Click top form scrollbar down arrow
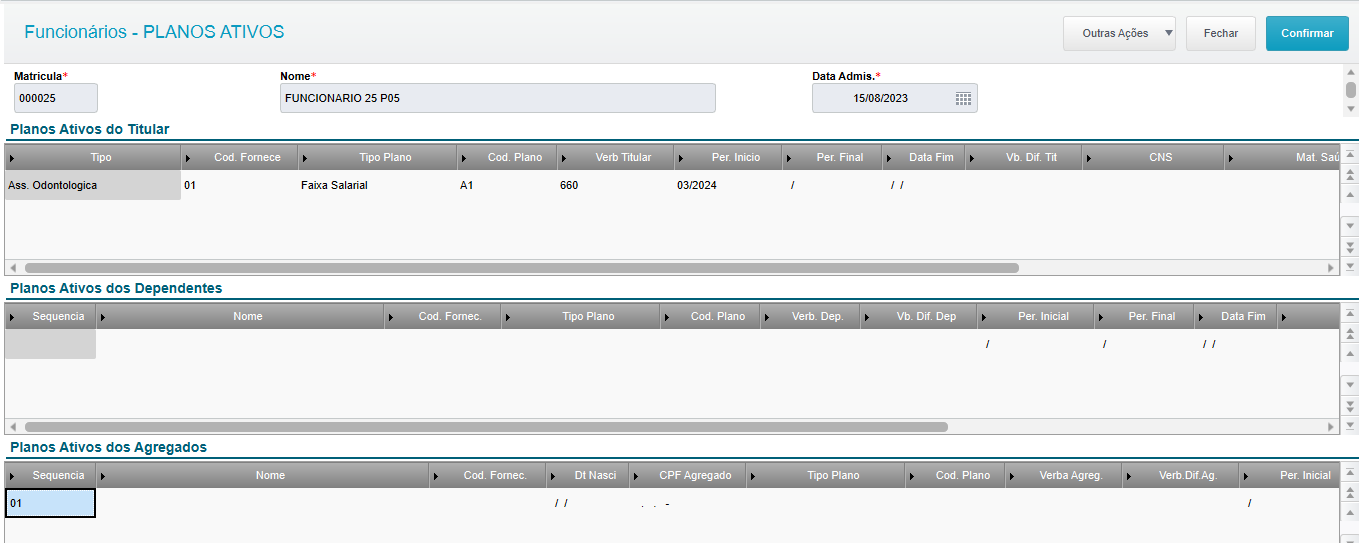The height and width of the screenshot is (543, 1359). click(1350, 108)
